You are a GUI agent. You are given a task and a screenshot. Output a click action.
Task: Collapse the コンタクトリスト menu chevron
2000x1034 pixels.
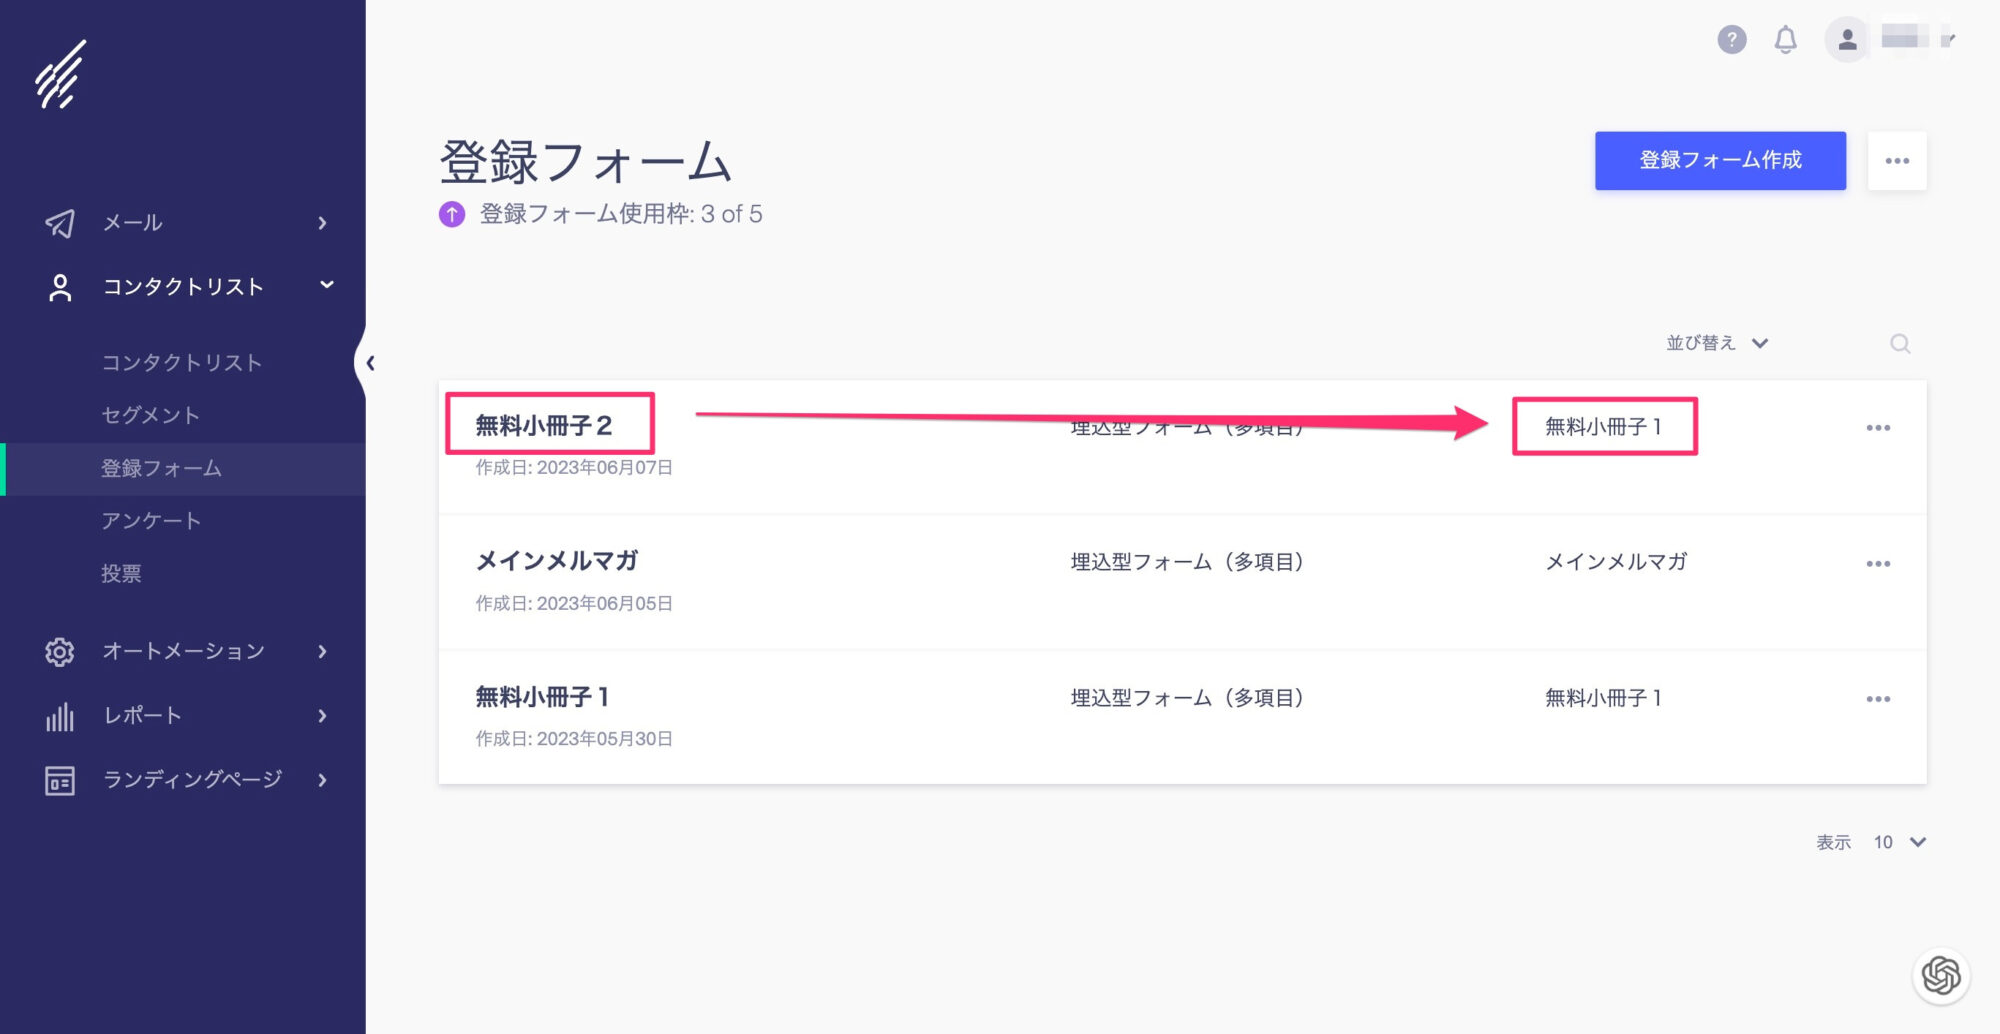click(x=326, y=286)
